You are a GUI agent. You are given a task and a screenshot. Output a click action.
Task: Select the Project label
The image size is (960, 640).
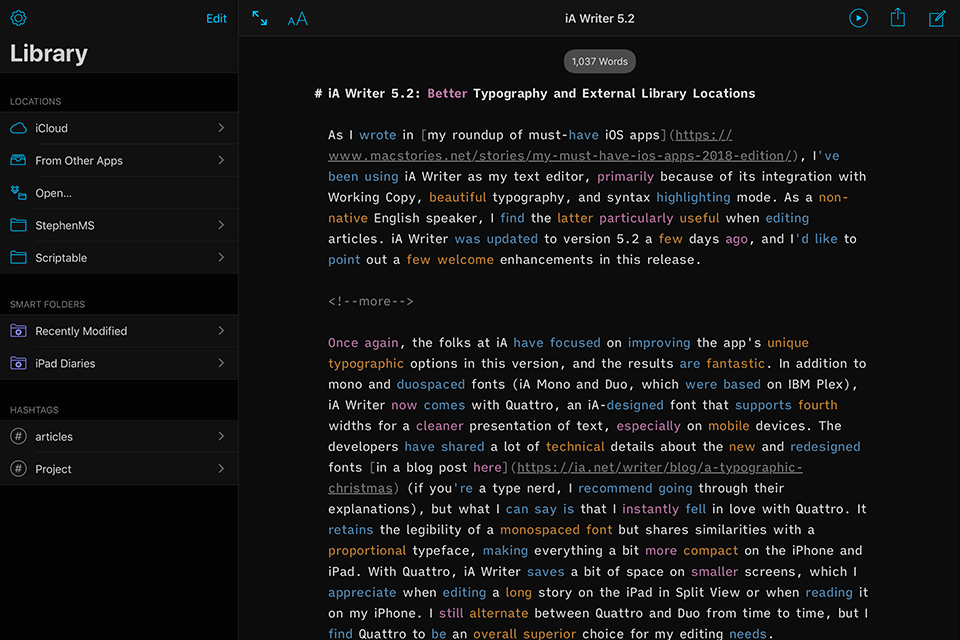tap(53, 469)
